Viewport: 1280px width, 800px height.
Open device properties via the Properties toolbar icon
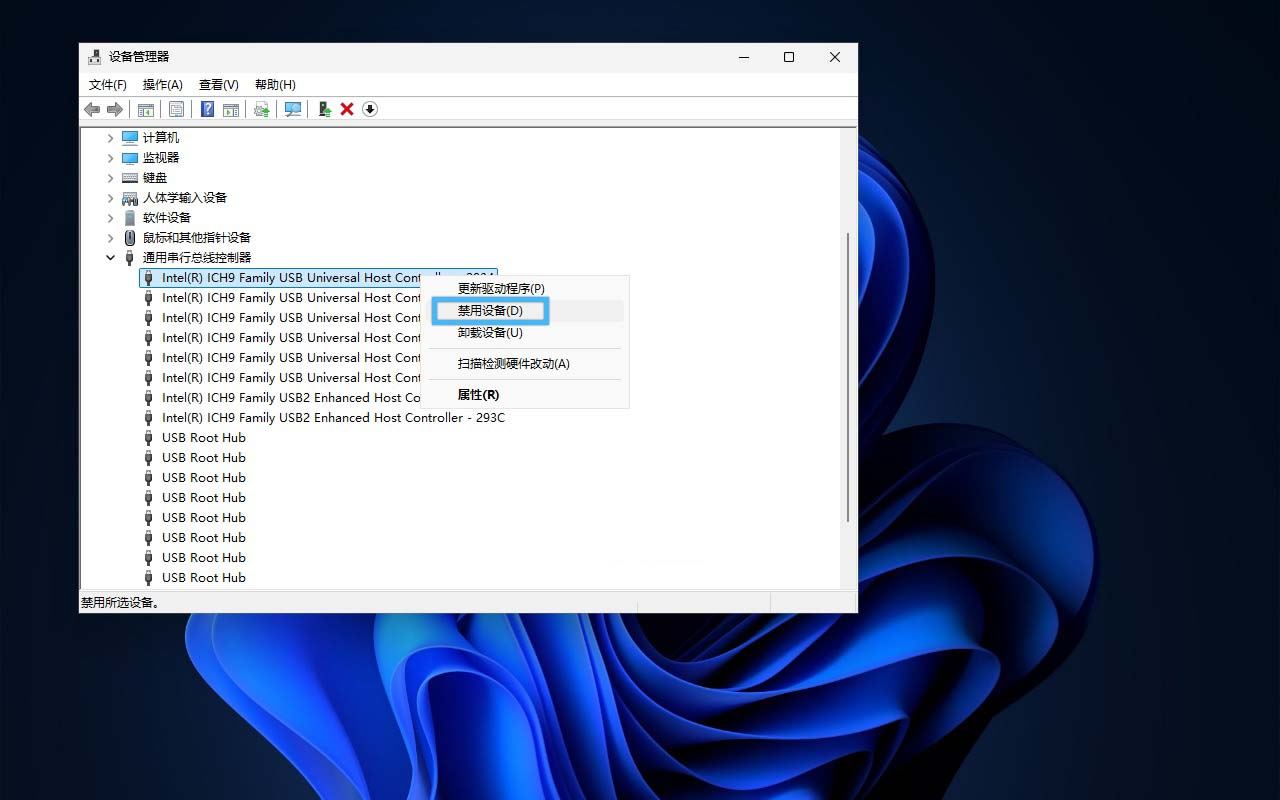coord(176,109)
